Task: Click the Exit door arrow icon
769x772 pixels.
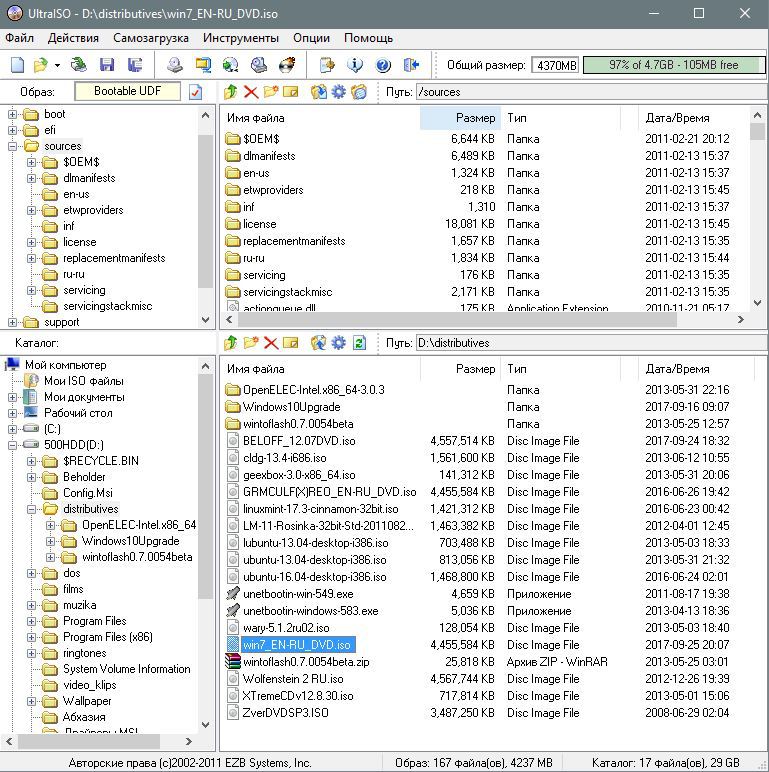Action: (411, 65)
